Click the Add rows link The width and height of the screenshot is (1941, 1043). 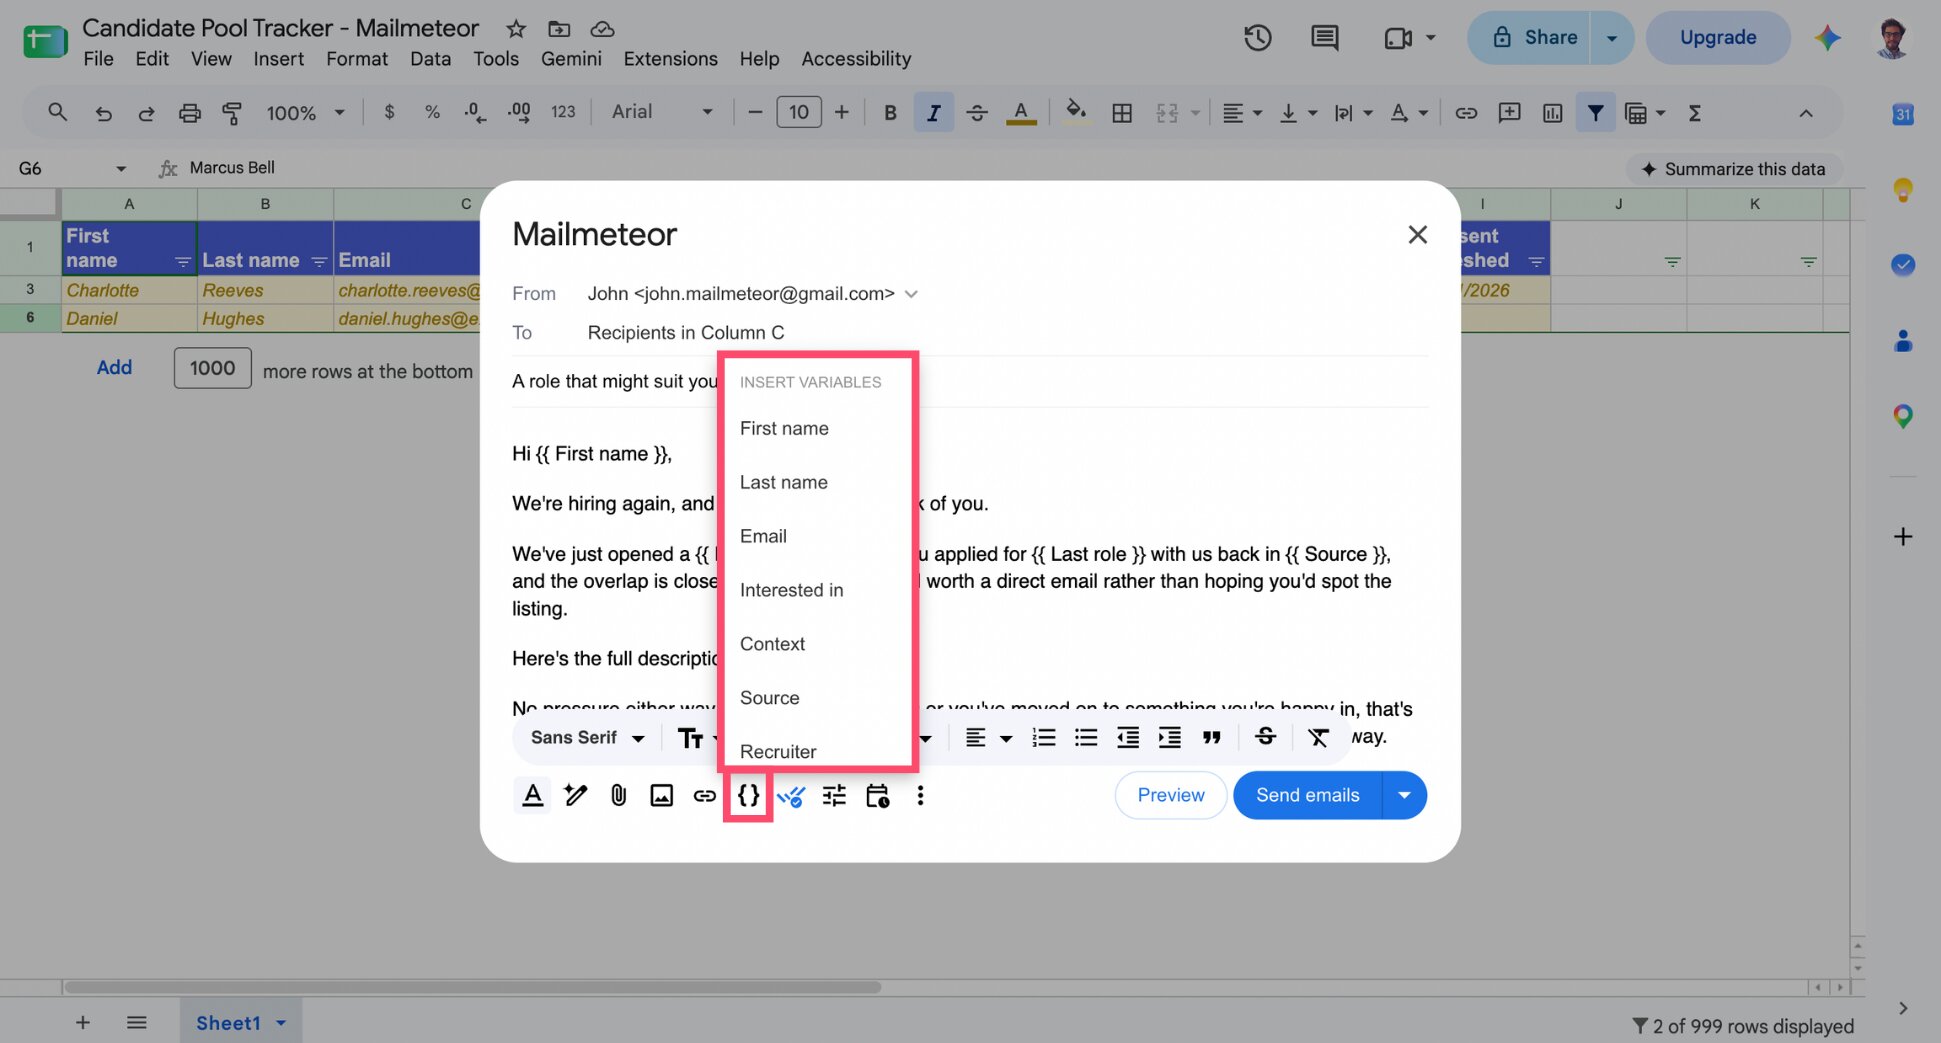coord(114,367)
